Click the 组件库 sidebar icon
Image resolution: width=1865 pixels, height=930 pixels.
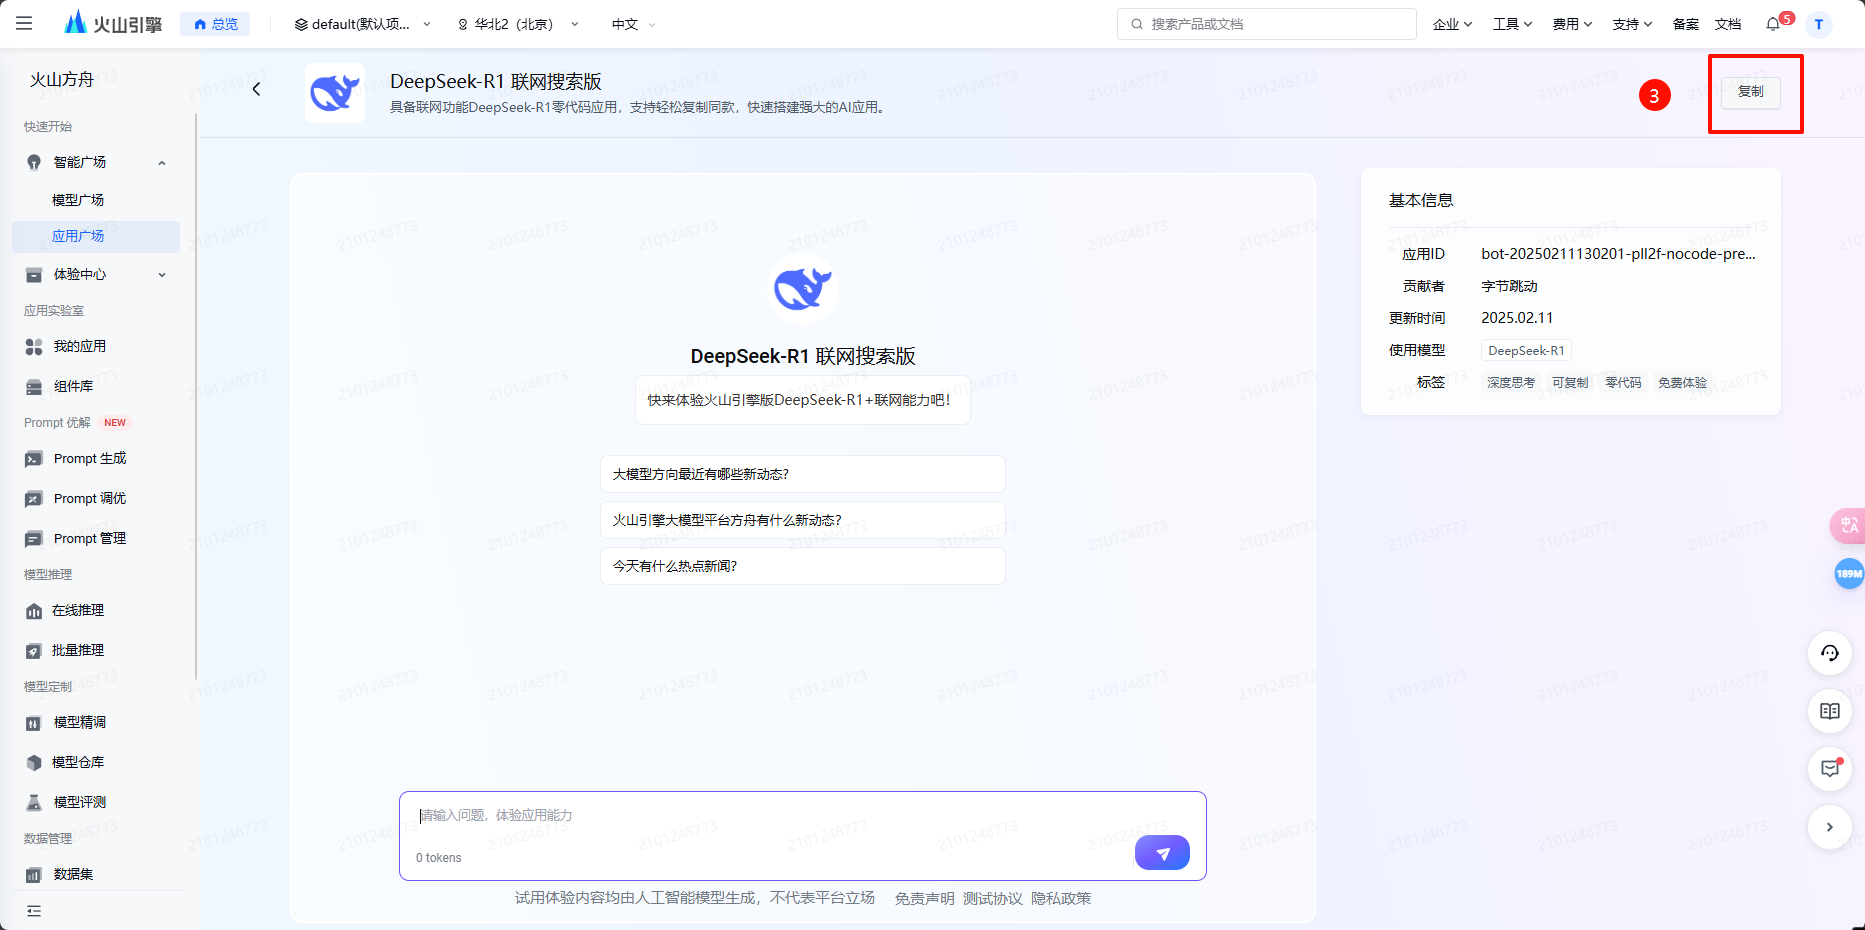point(34,386)
